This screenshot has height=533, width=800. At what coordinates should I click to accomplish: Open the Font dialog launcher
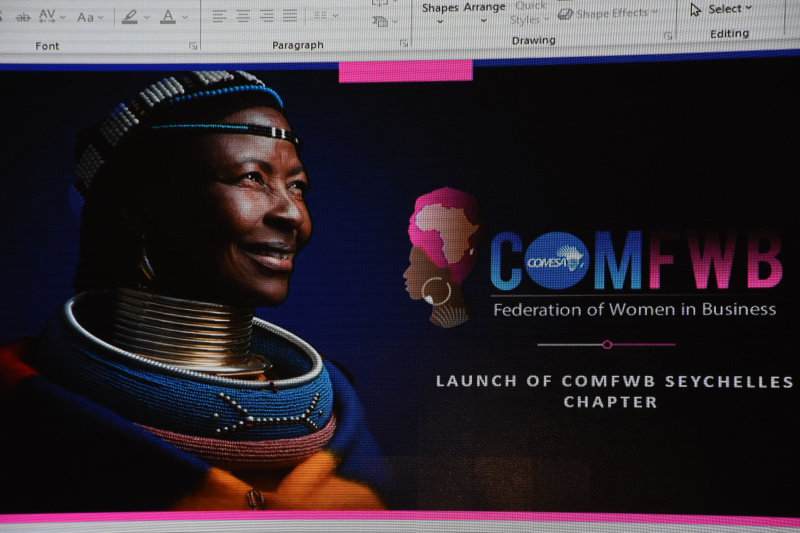pos(193,46)
